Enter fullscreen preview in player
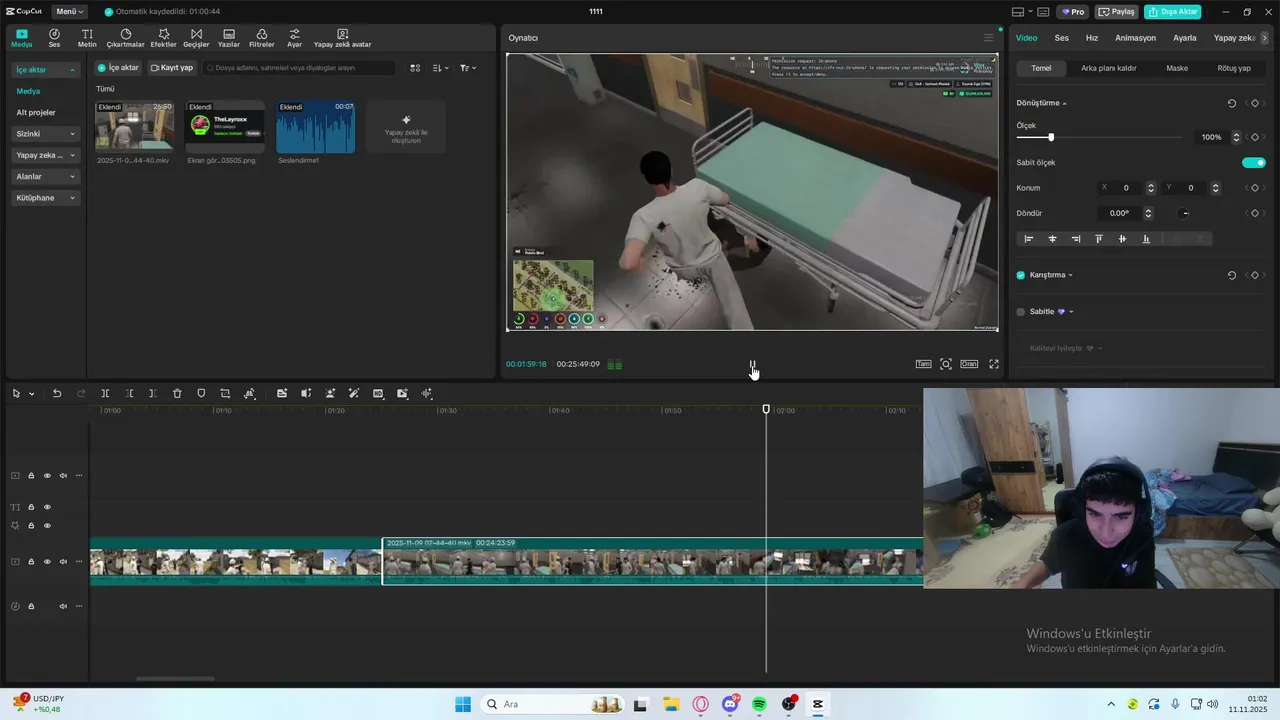The width and height of the screenshot is (1280, 720). 994,364
